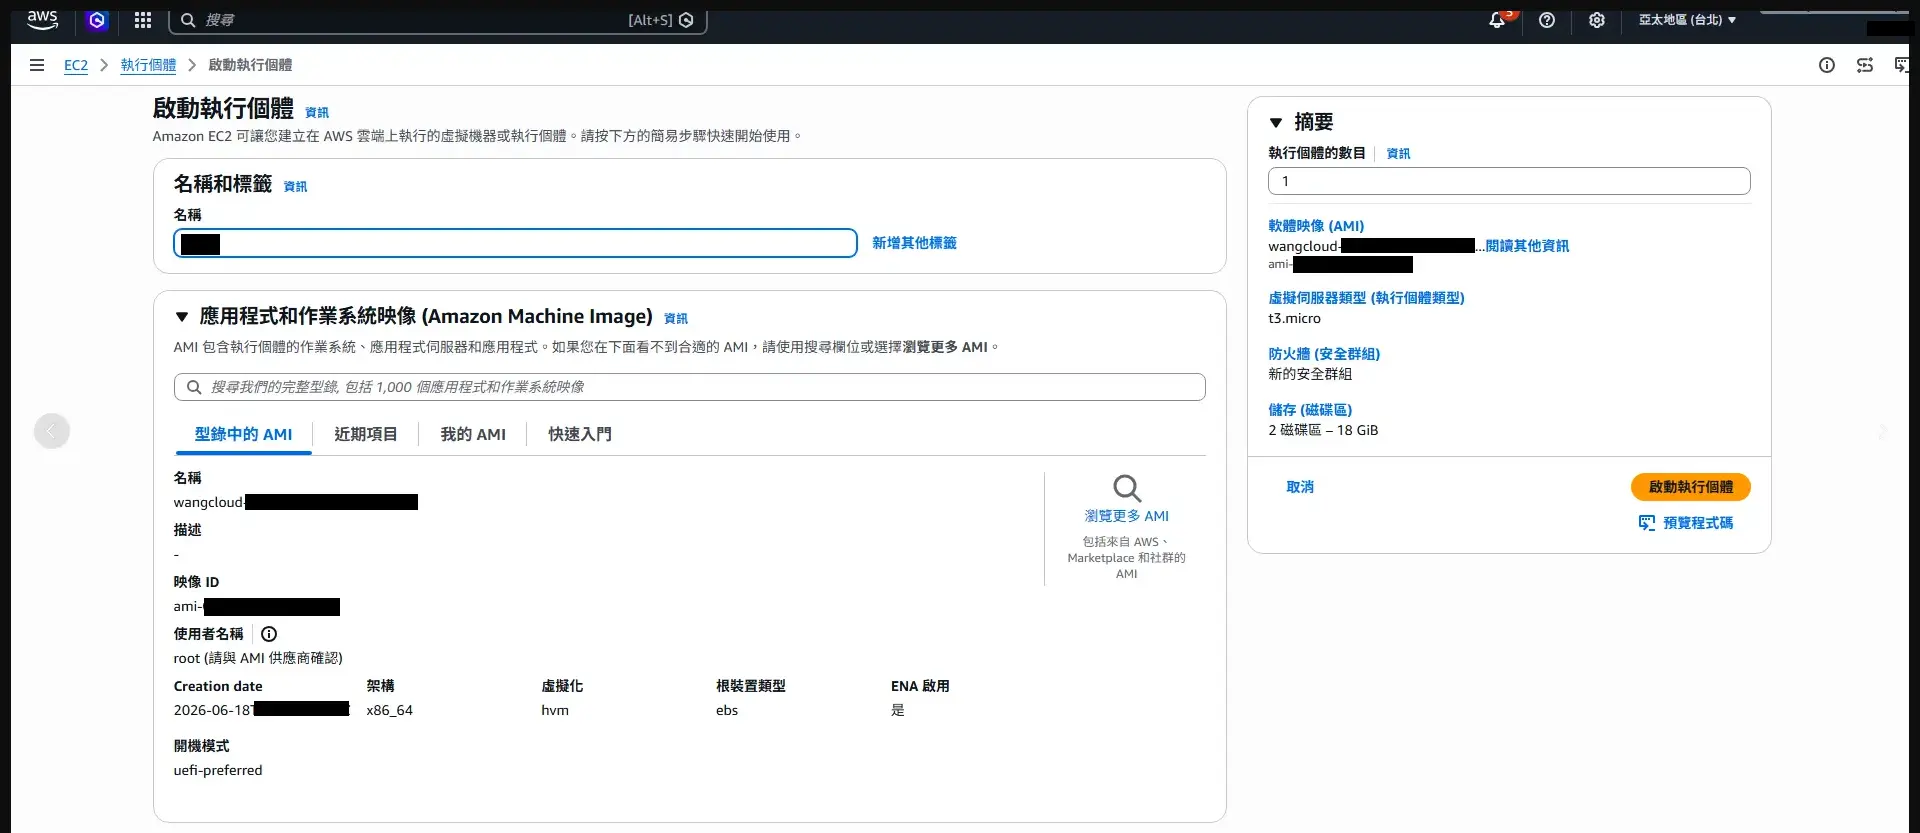1920x833 pixels.
Task: Focus the 執行個體的數目 number field
Action: click(x=1509, y=181)
